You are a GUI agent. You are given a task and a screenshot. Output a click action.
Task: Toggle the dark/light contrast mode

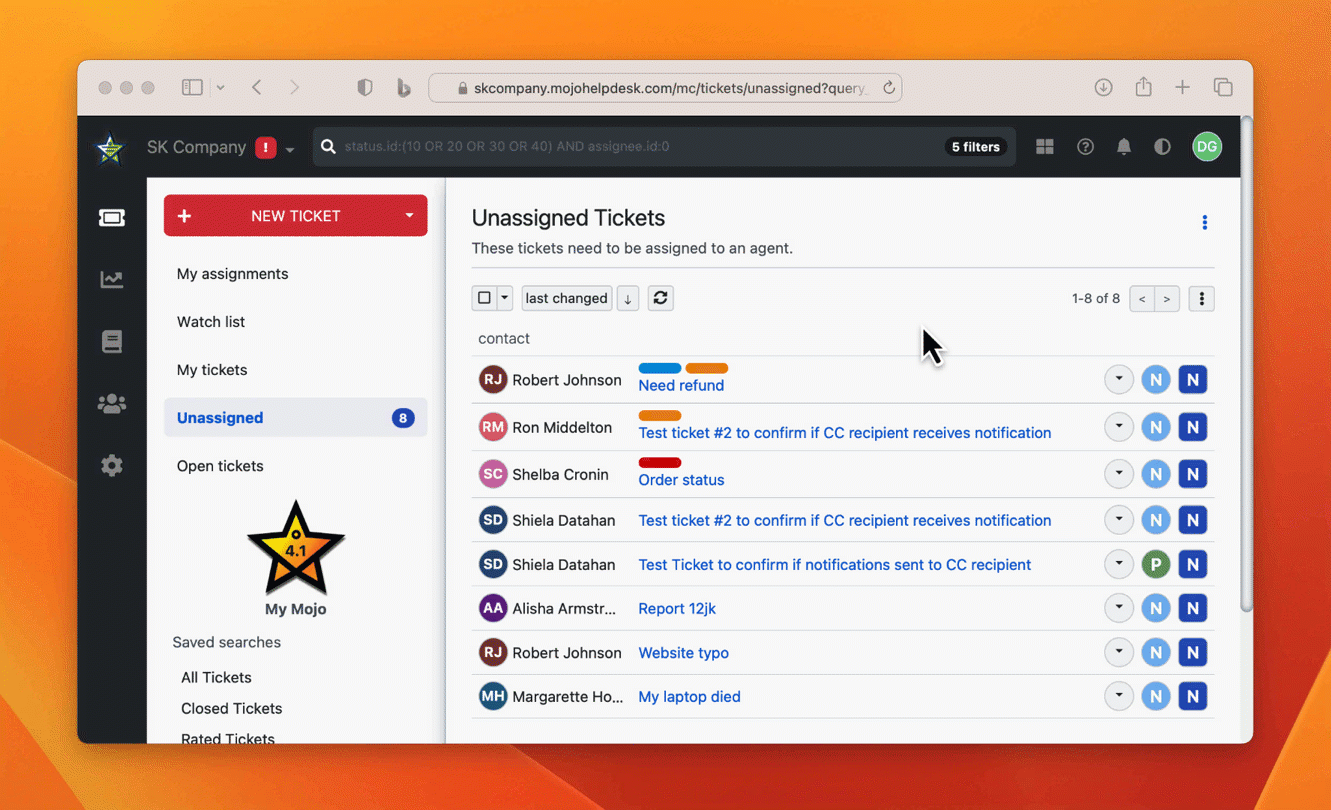tap(1162, 147)
